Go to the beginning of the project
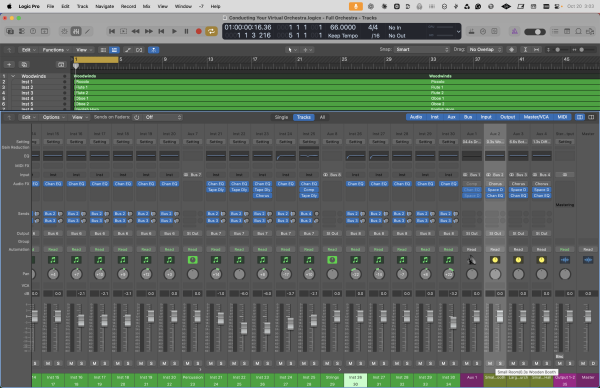Screen dimensions: 600x388 [x=112, y=31]
